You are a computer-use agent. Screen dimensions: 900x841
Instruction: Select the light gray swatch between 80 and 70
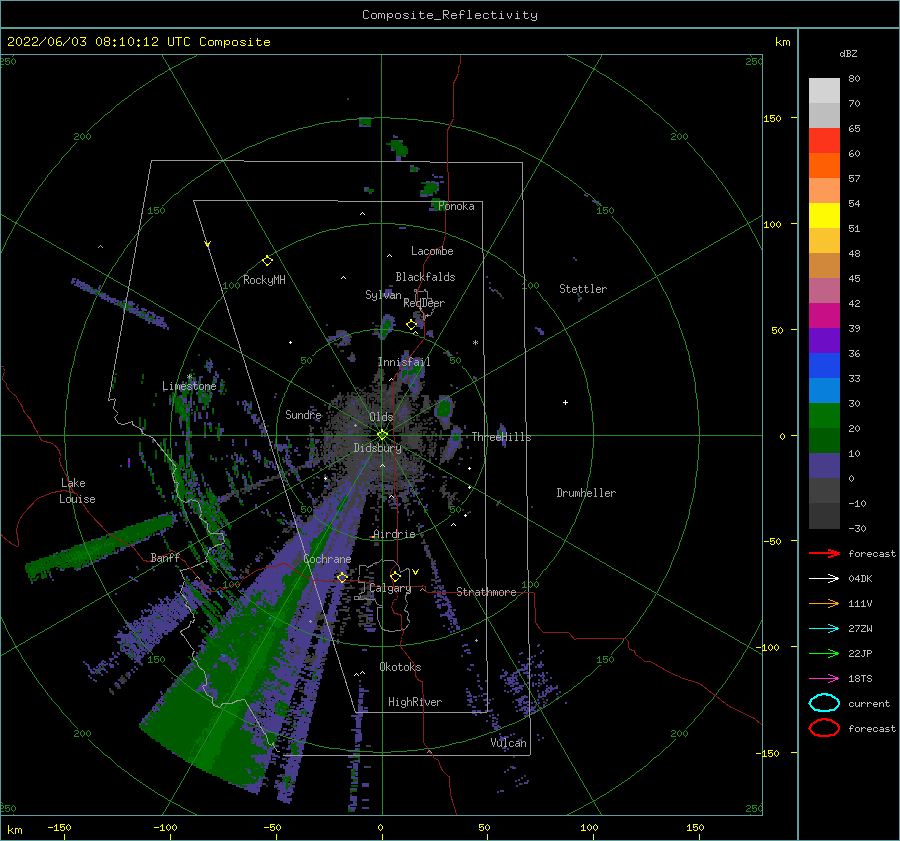tap(824, 91)
